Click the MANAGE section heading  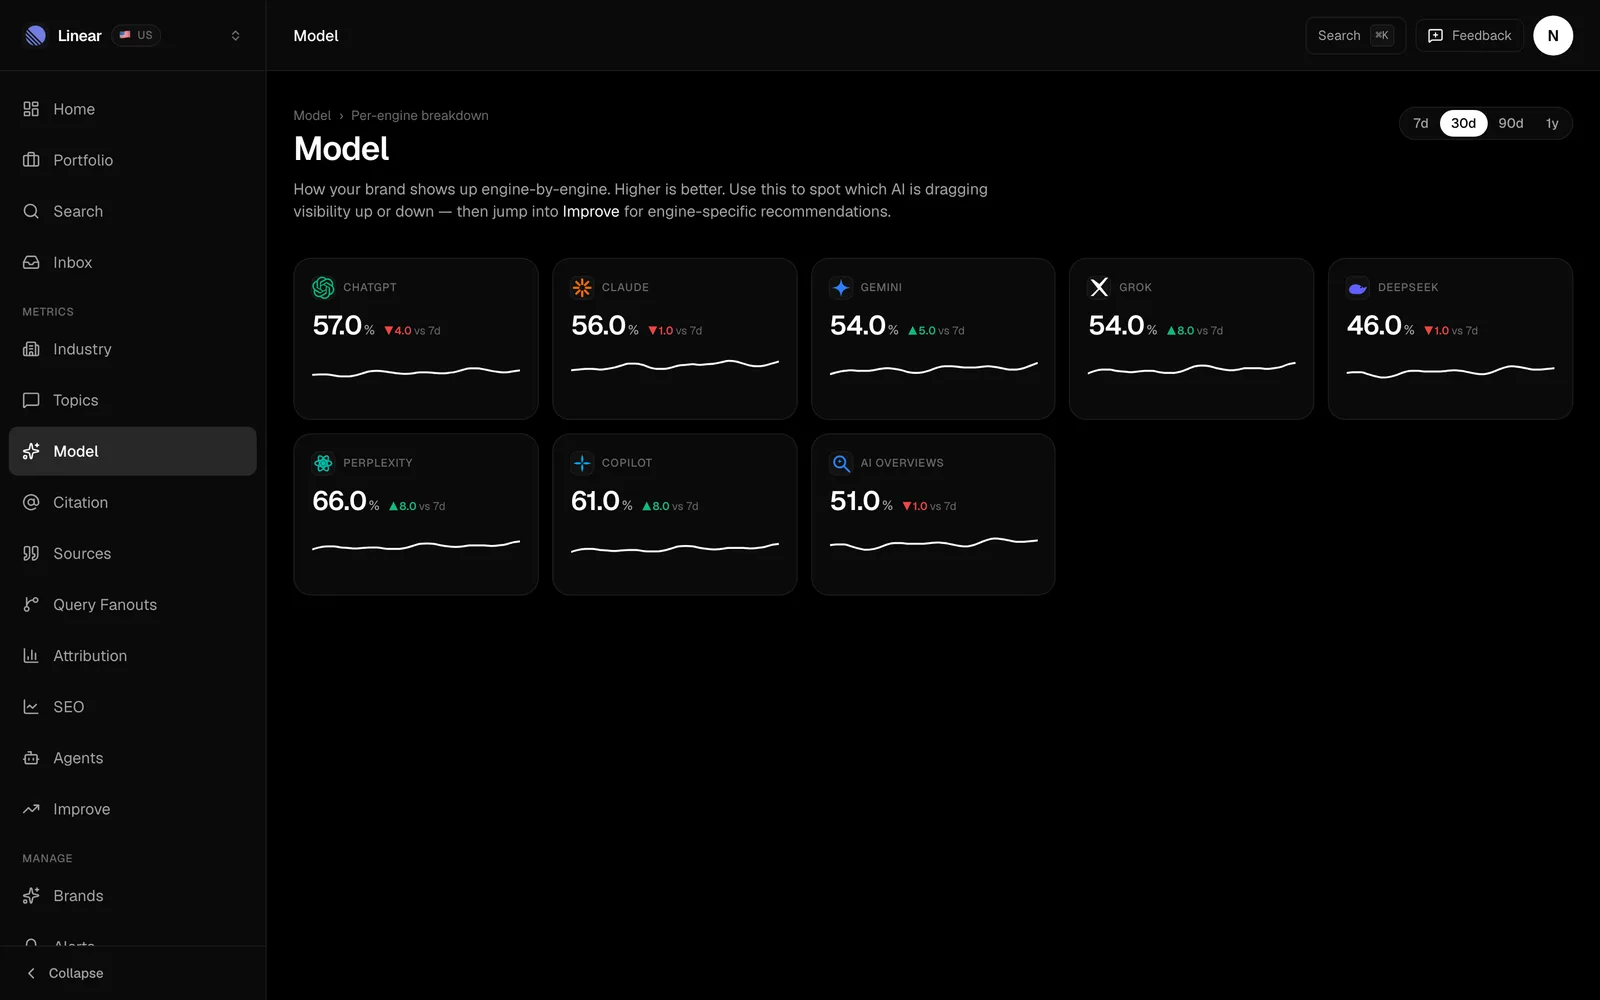tap(47, 859)
